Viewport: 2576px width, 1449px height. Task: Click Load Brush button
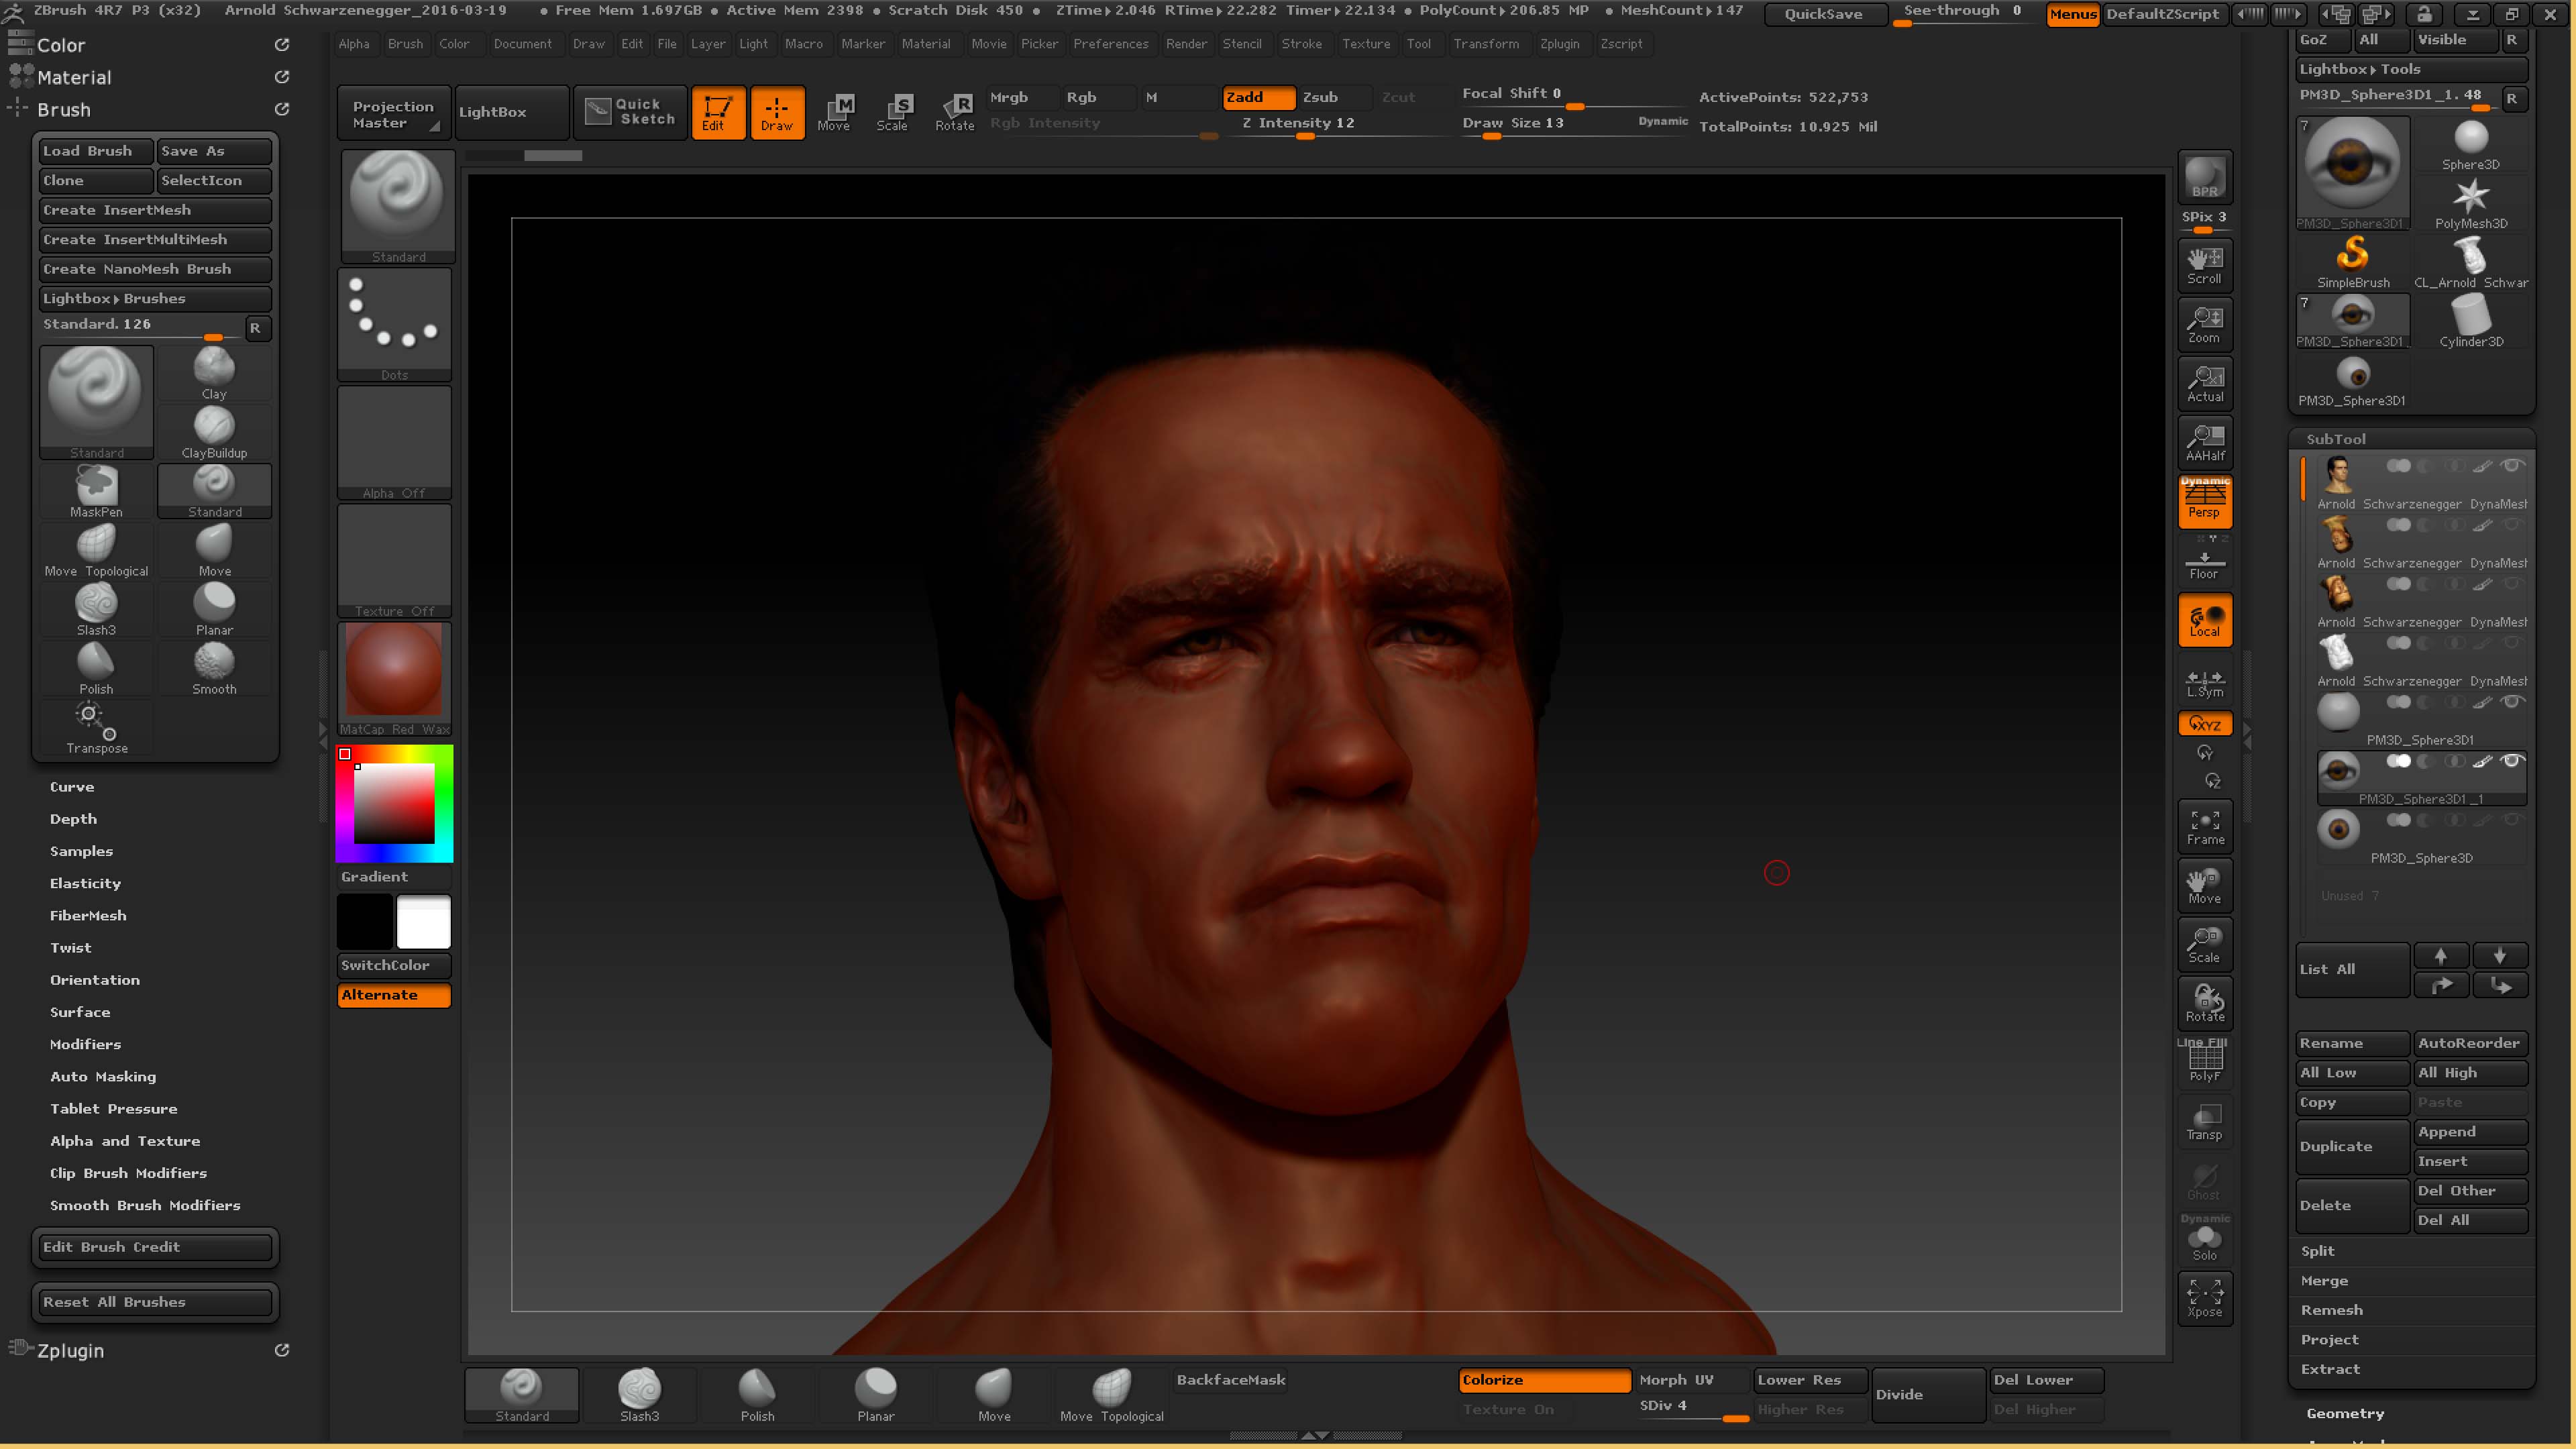pos(96,151)
